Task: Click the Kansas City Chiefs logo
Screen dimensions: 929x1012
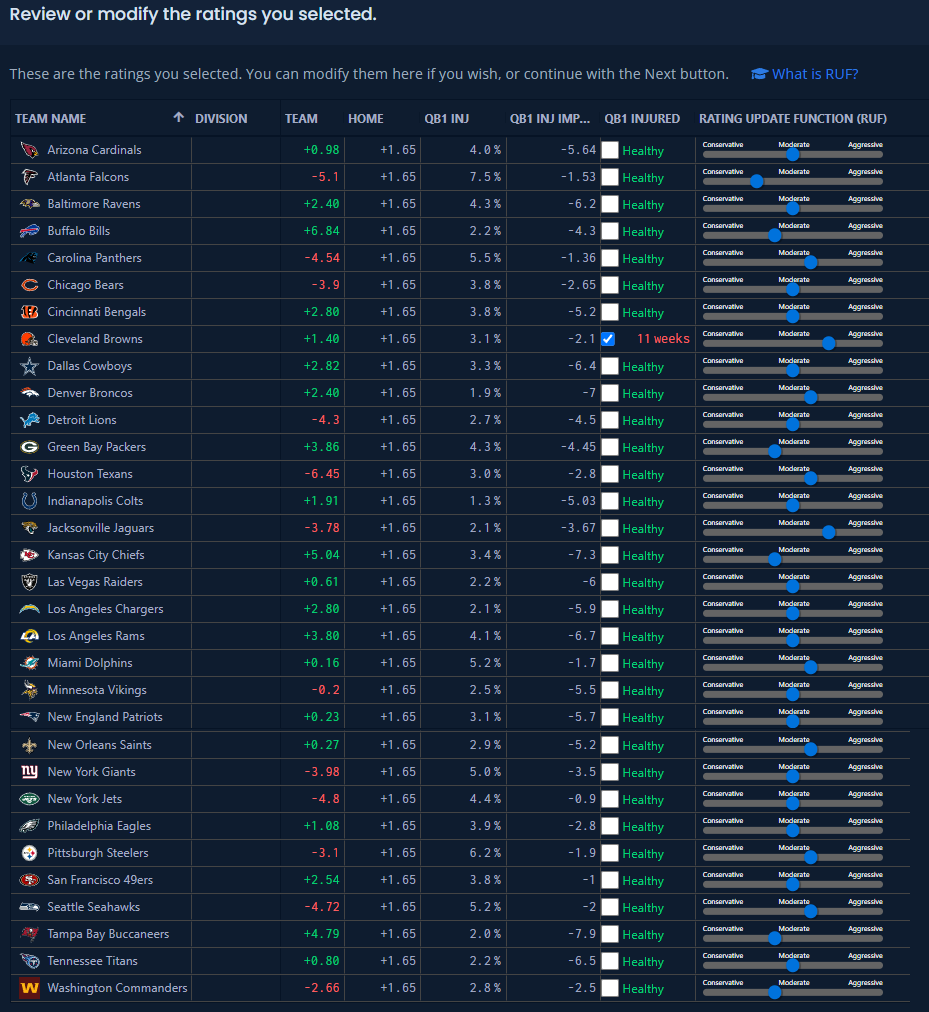Action: pyautogui.click(x=29, y=555)
